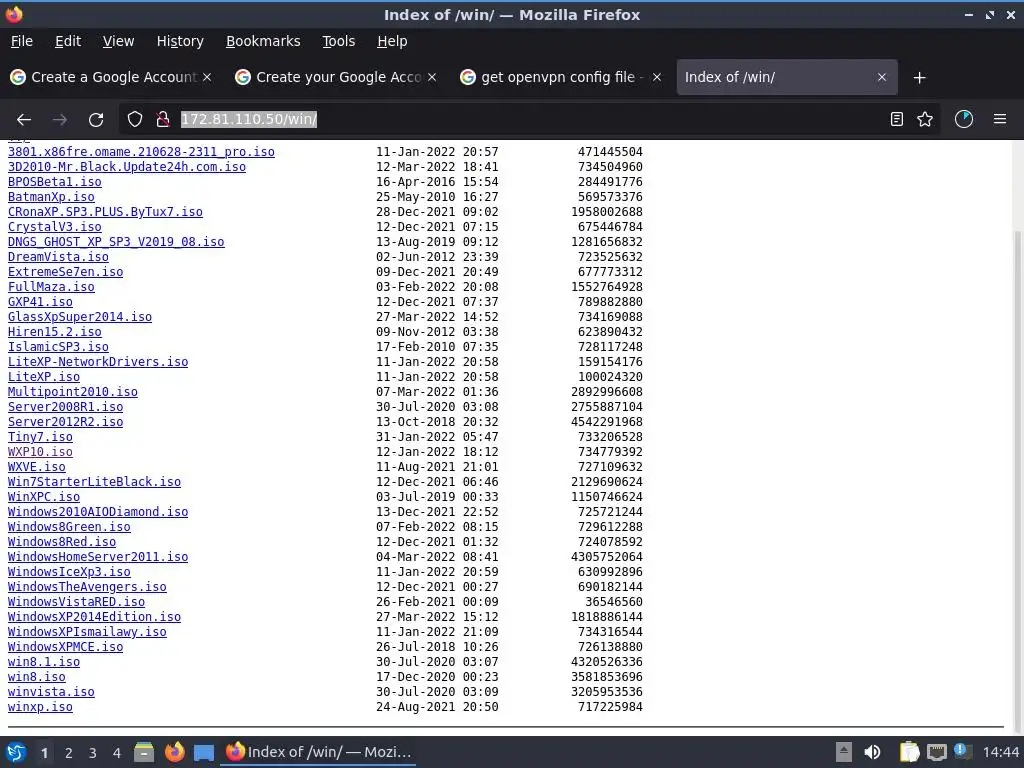Click the WindowsTheAvengers.iso link
The image size is (1024, 768).
[x=87, y=587]
